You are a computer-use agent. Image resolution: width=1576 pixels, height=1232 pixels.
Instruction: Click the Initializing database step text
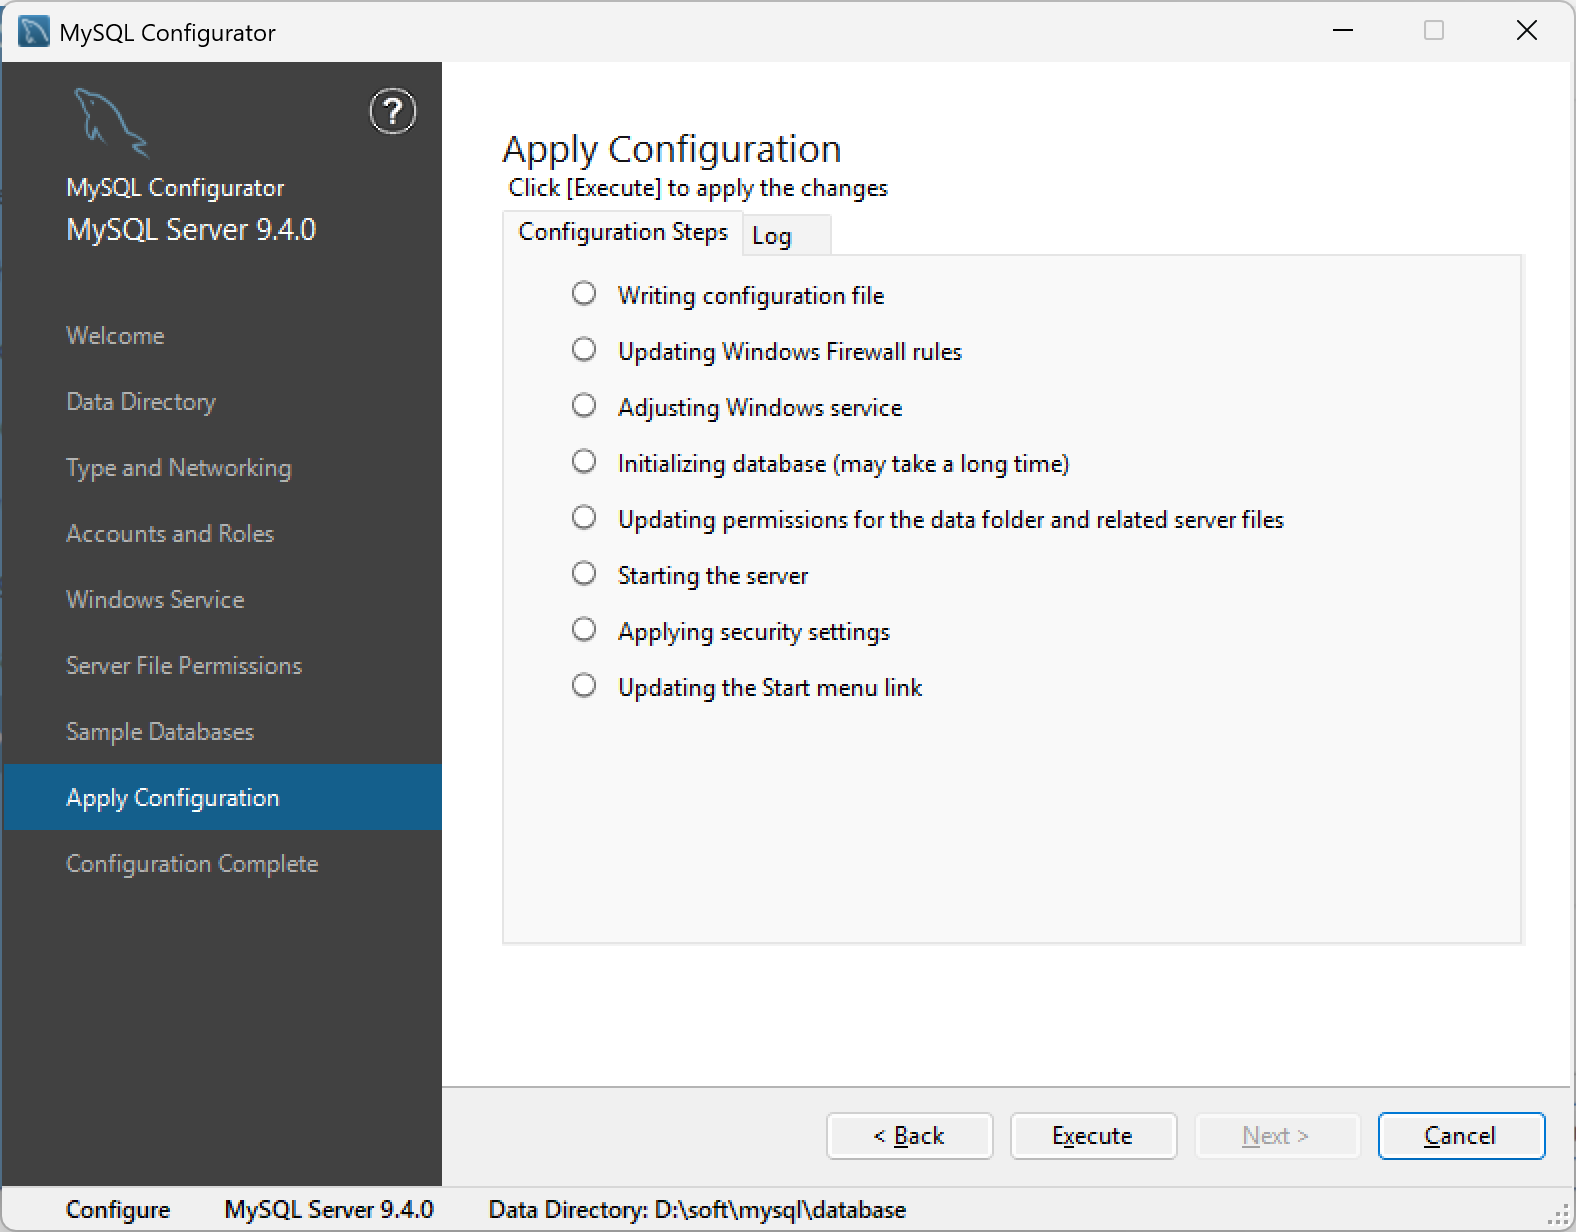click(x=844, y=464)
